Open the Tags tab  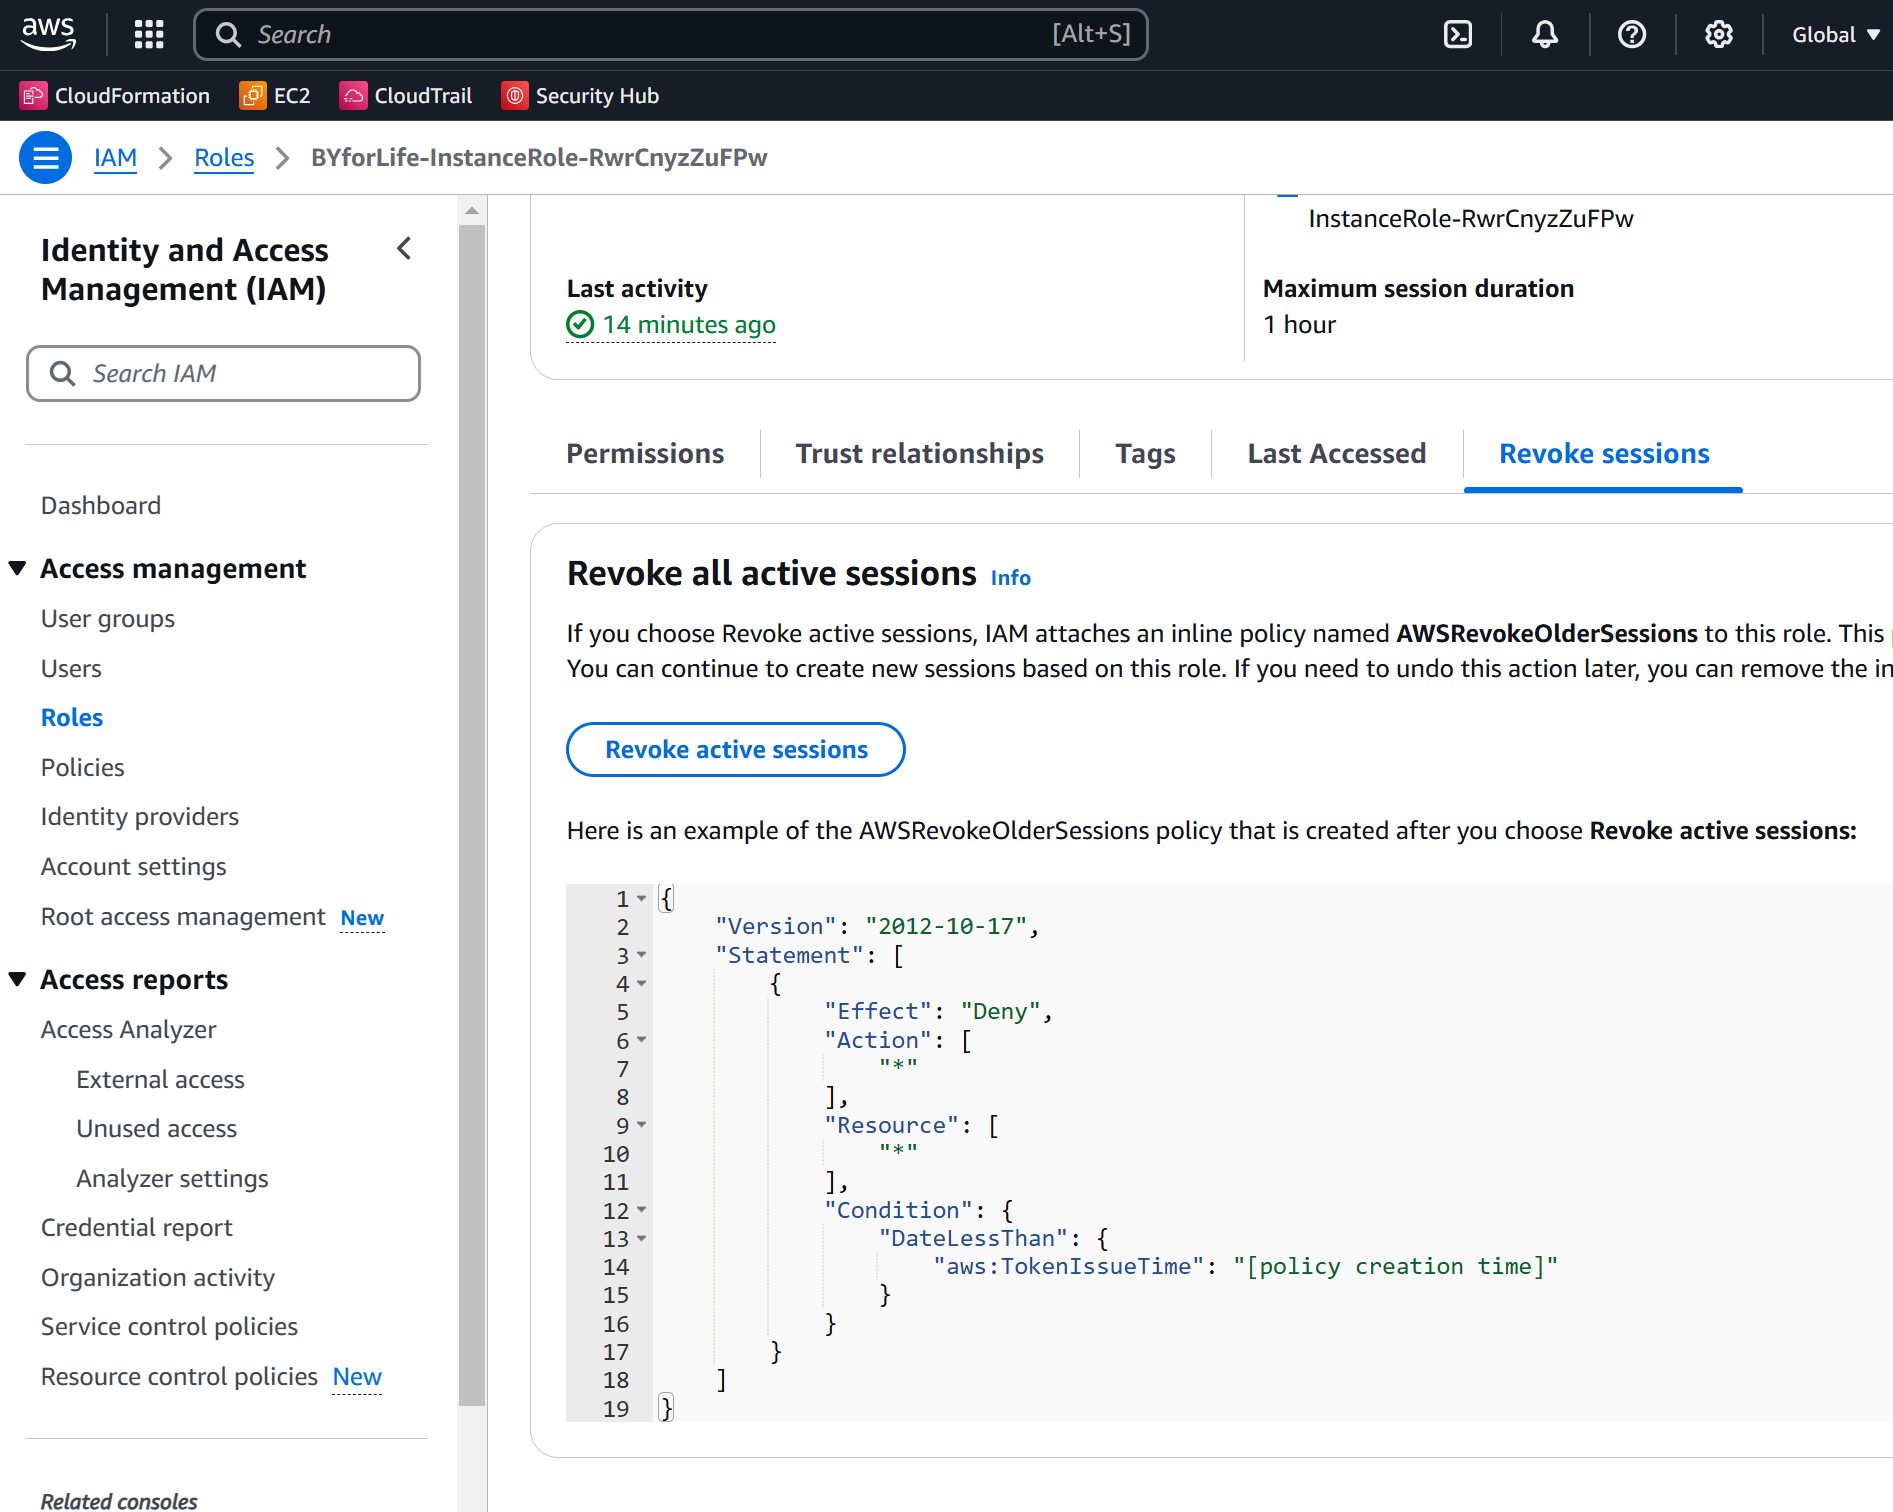[1145, 454]
